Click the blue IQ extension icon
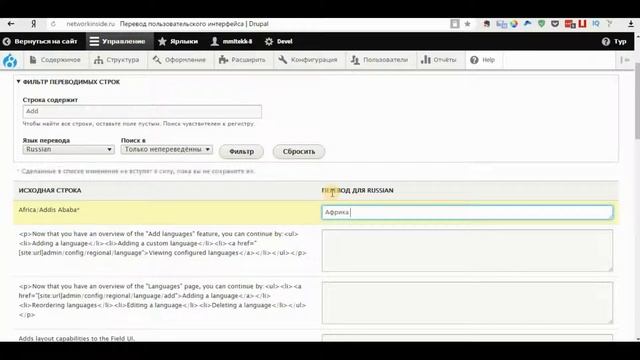640x360 pixels. 596,24
